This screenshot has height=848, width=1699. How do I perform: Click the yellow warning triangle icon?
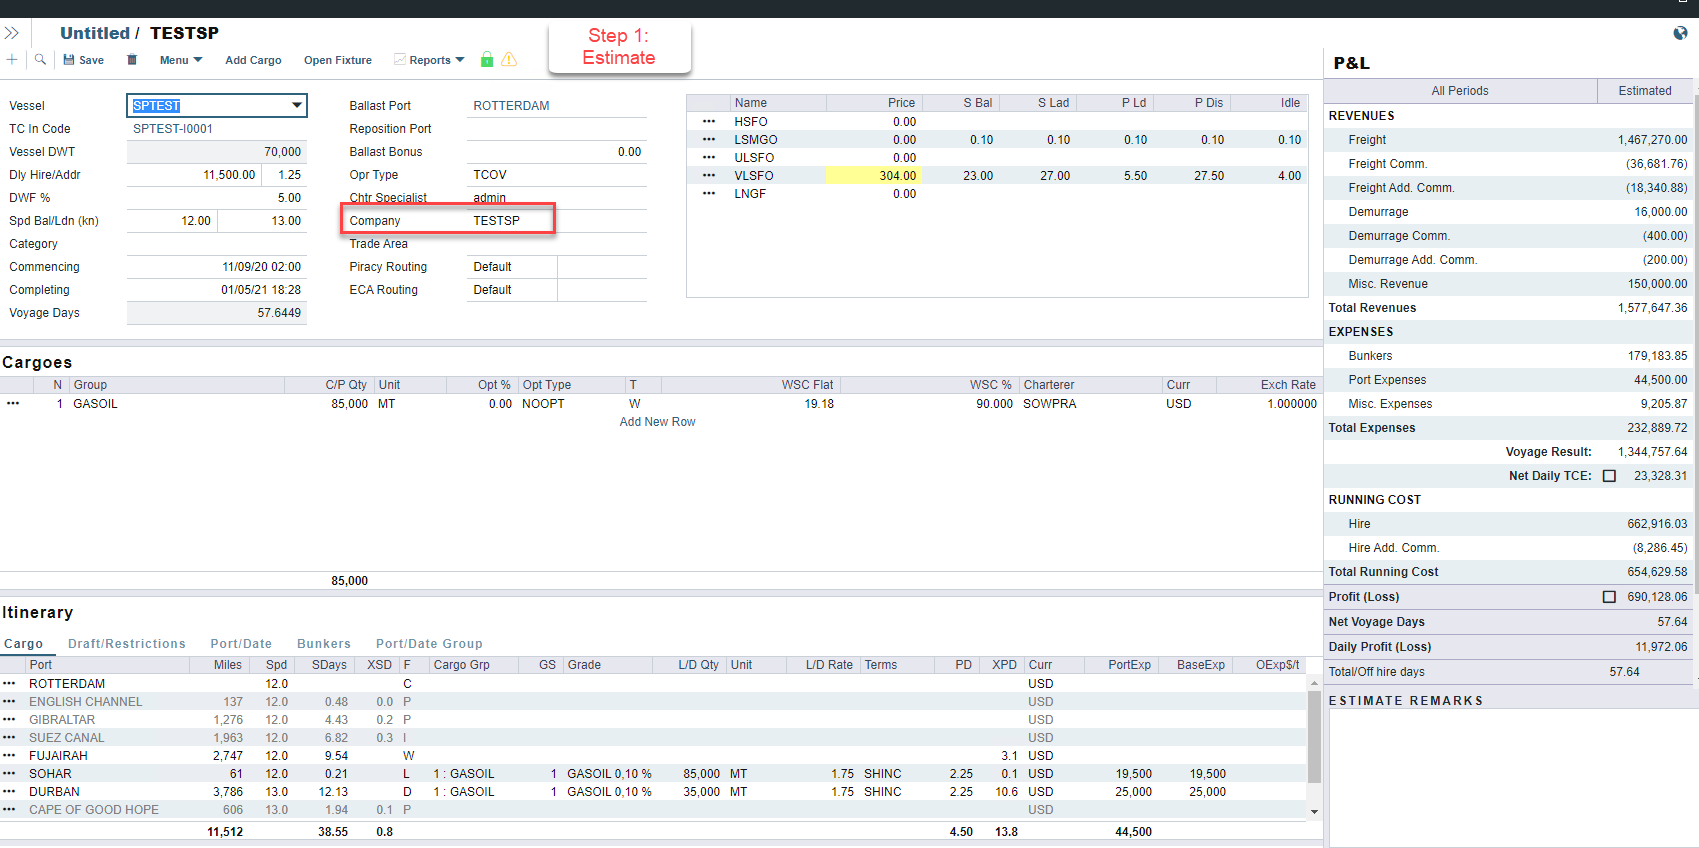tap(509, 60)
